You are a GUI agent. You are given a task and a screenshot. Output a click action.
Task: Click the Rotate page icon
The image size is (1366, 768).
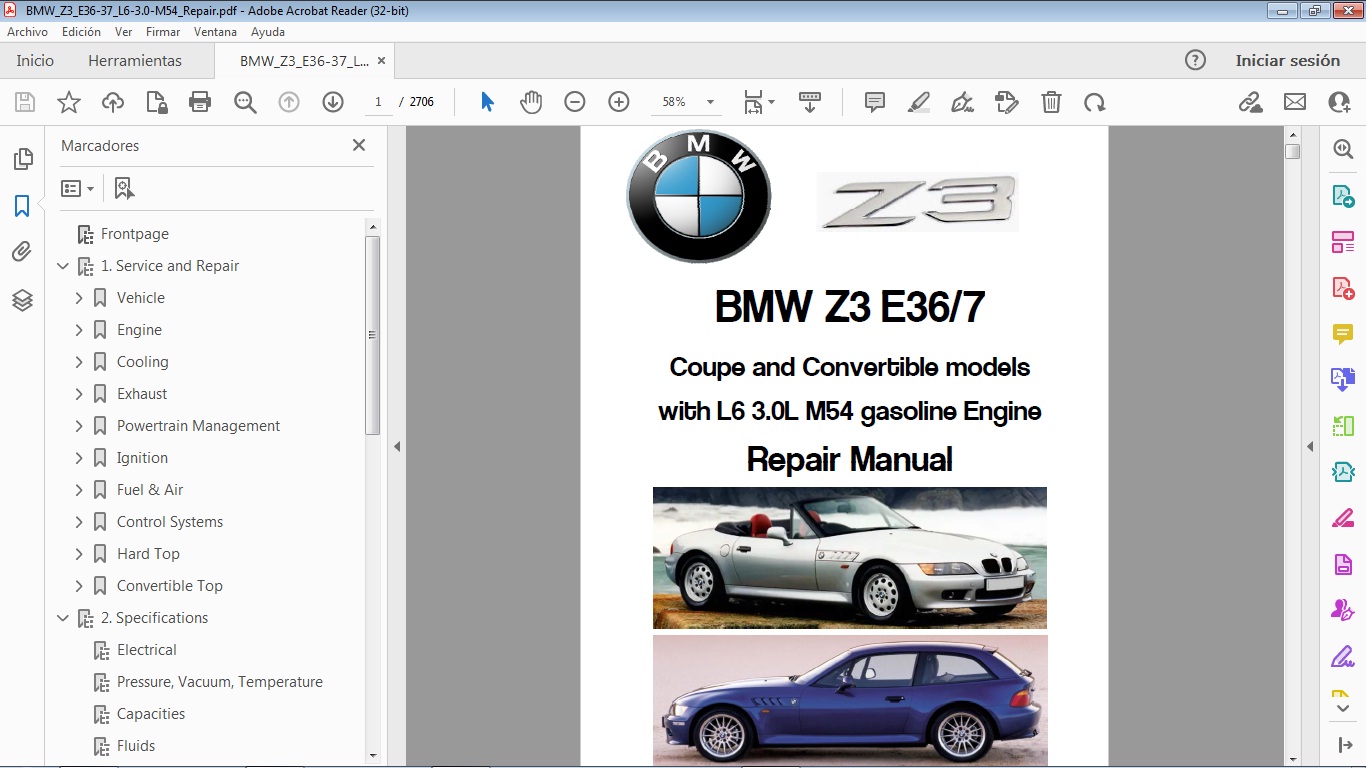click(x=1095, y=102)
